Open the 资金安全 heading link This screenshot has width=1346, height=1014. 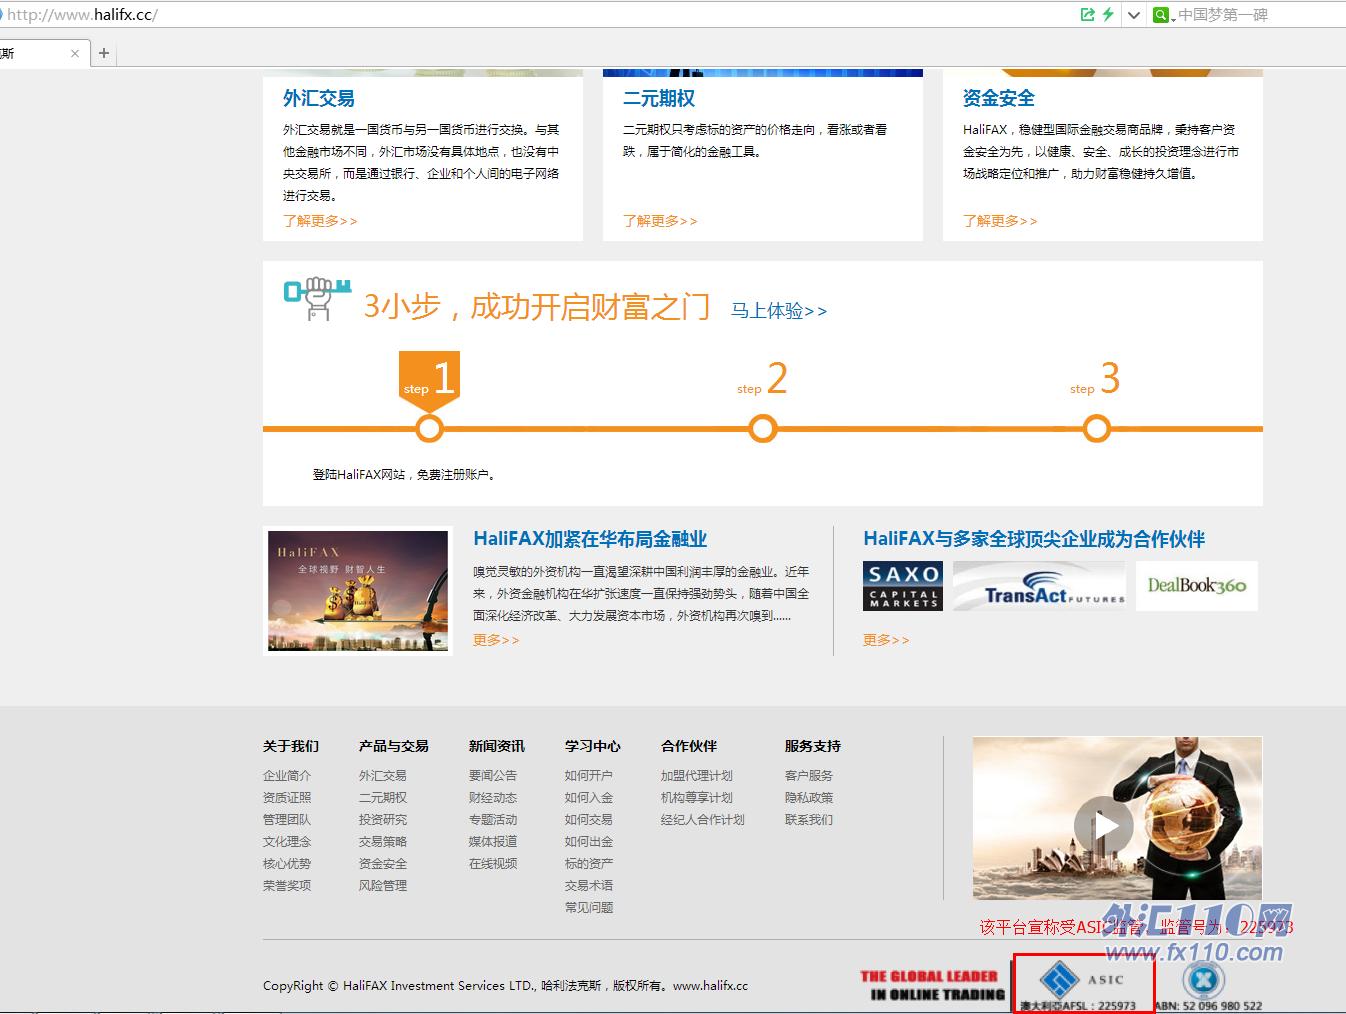click(999, 98)
